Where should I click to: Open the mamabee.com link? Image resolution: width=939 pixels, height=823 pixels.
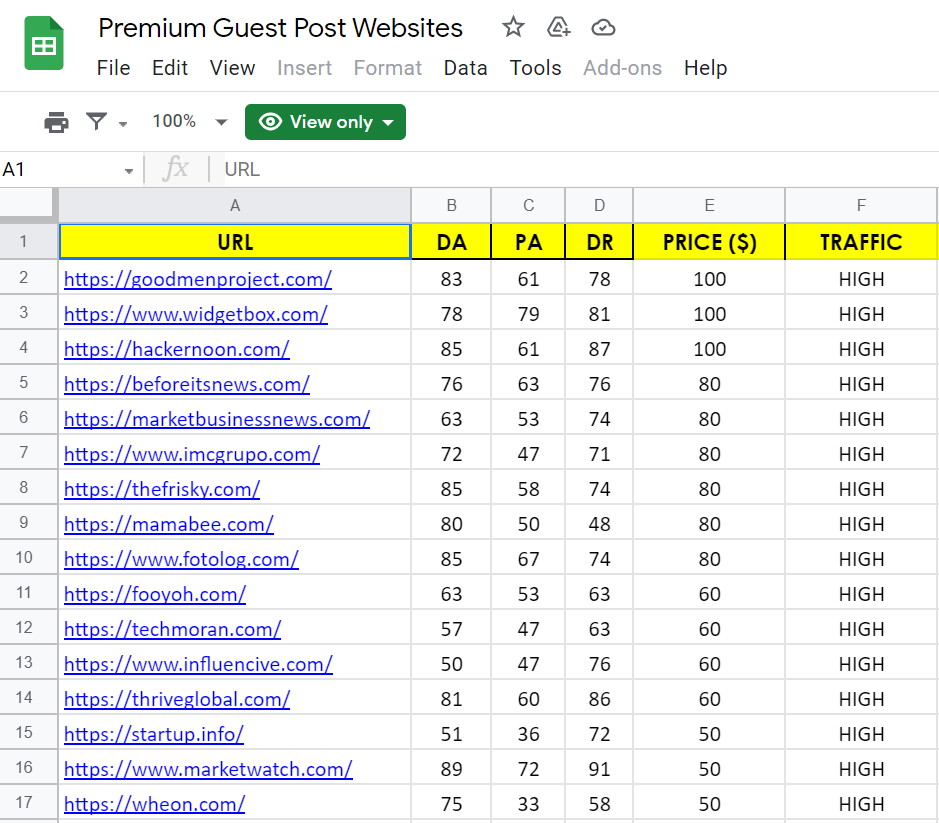coord(168,524)
